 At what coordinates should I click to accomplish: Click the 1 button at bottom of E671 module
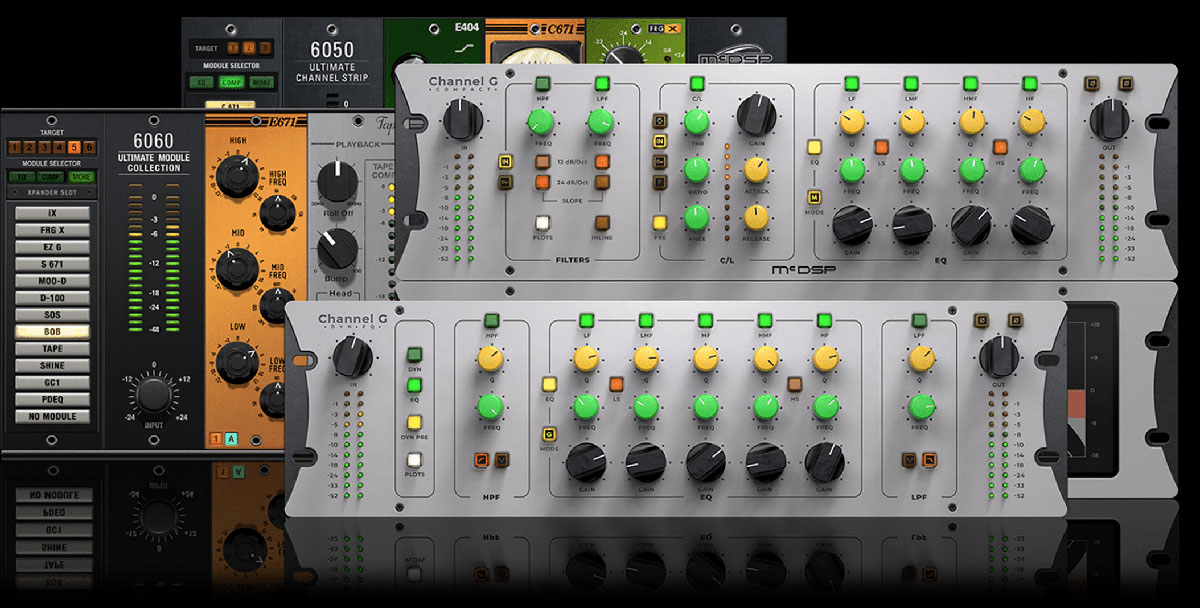point(216,438)
